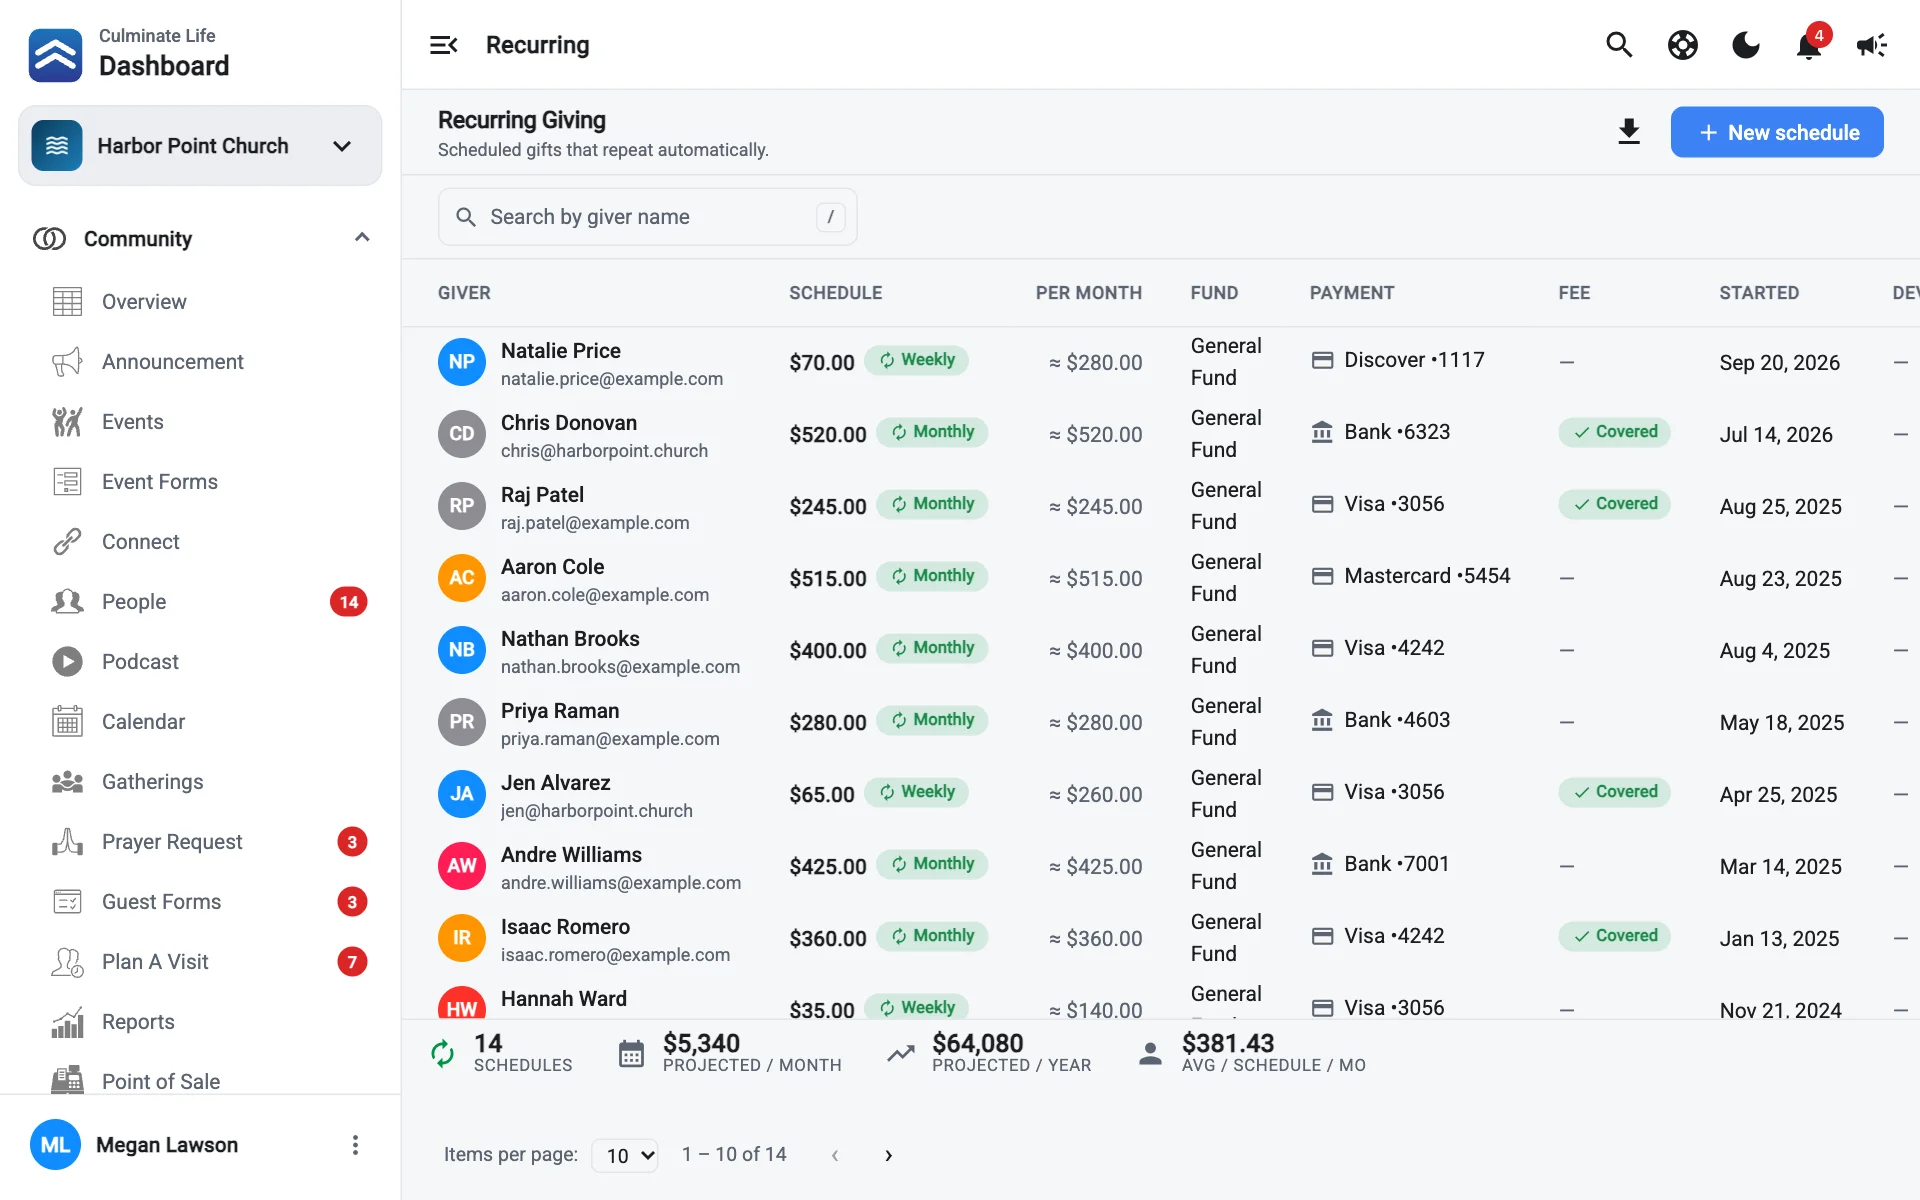Select Aaron Cole's AC avatar
Image resolution: width=1920 pixels, height=1200 pixels.
[x=462, y=578]
